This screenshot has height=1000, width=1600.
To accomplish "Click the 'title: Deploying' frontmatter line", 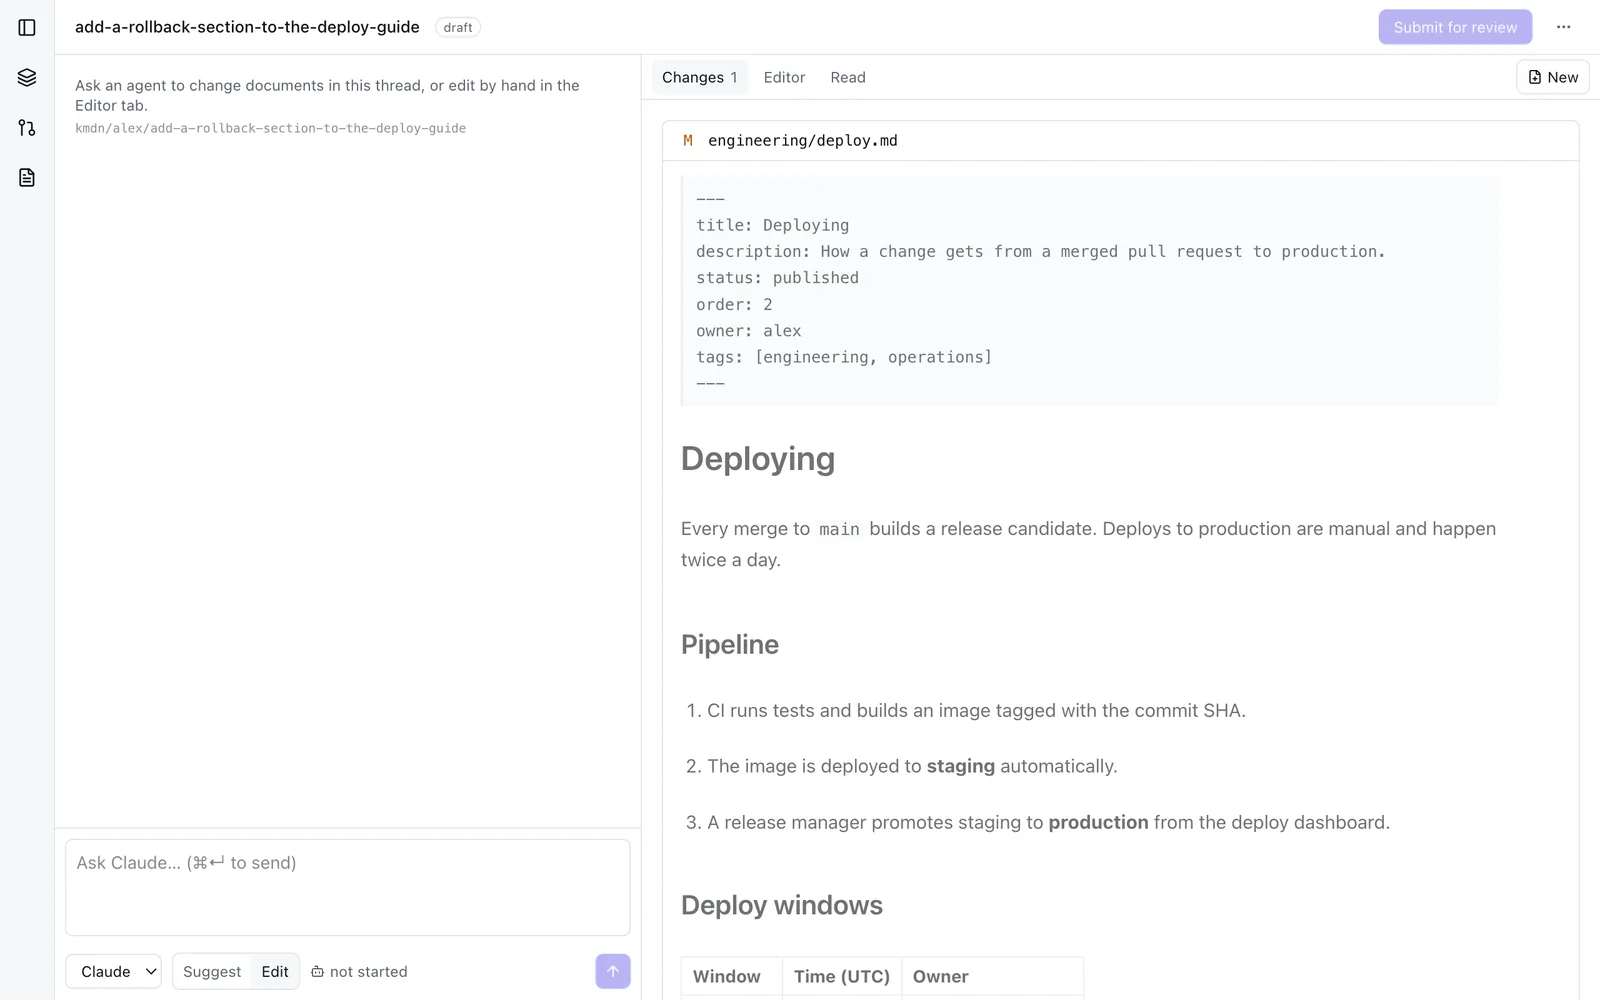I will 773,225.
